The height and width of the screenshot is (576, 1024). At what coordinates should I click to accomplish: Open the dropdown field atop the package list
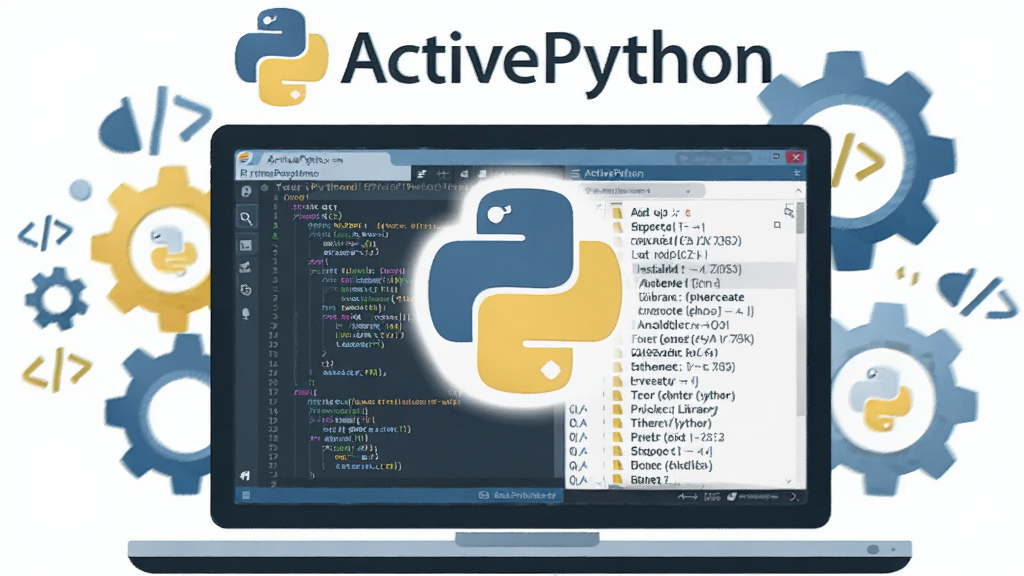[643, 191]
